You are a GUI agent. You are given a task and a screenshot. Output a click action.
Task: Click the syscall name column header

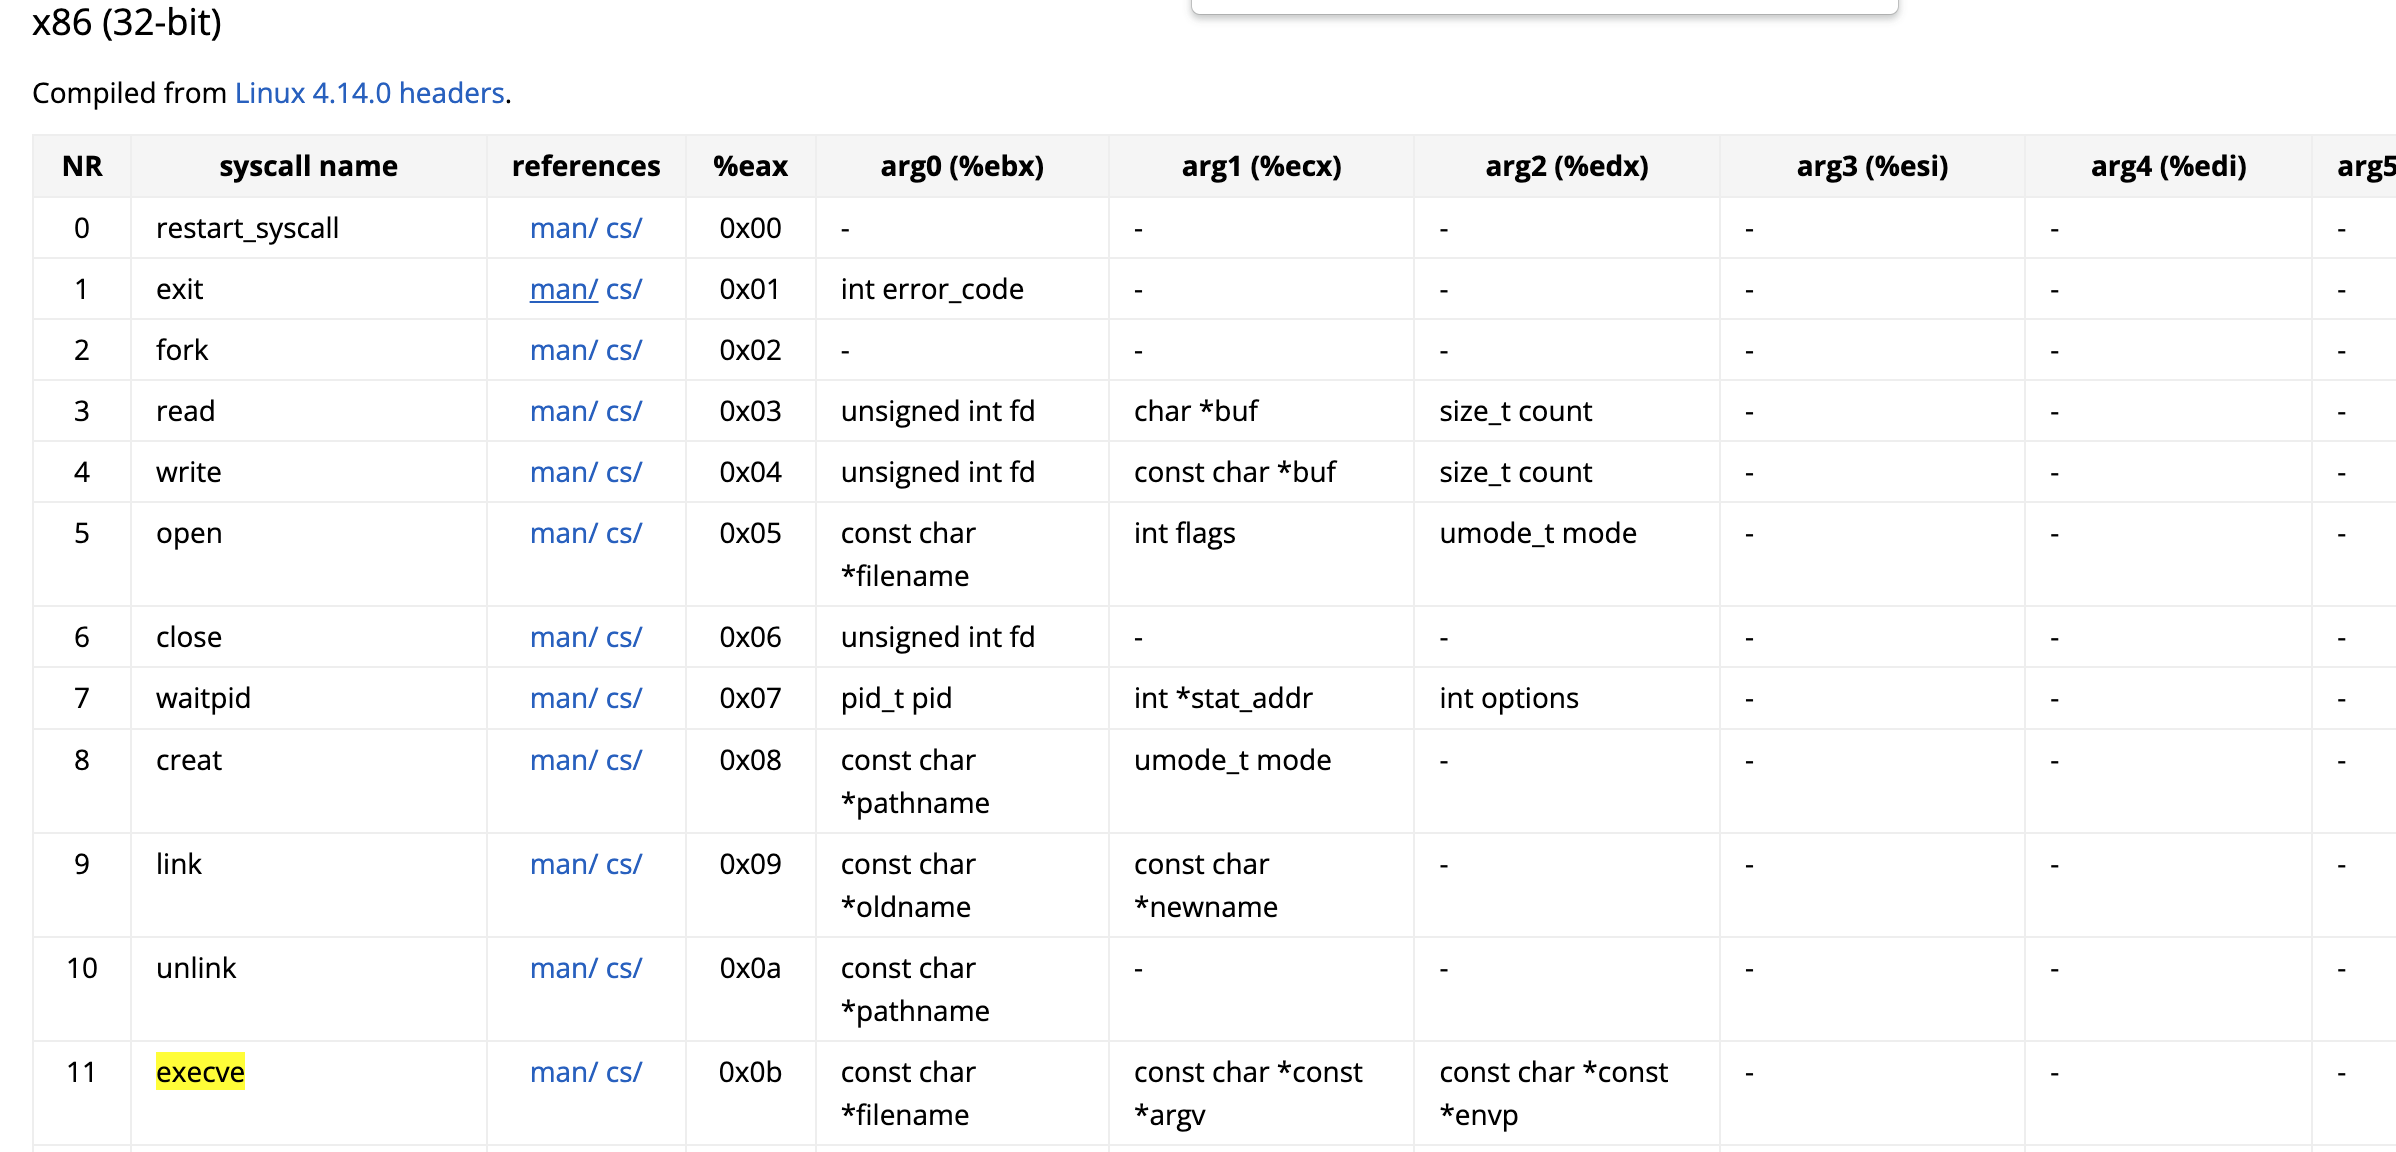[x=308, y=166]
